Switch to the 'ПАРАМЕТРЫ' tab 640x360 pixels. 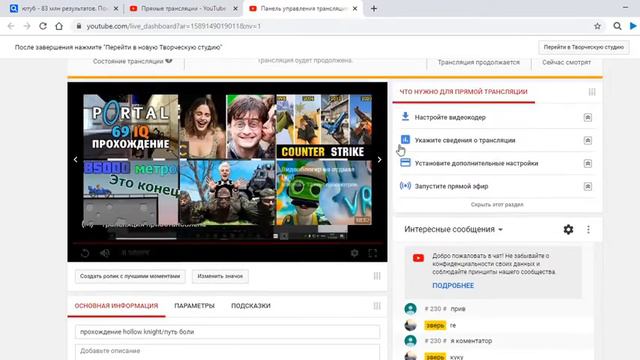(x=194, y=306)
